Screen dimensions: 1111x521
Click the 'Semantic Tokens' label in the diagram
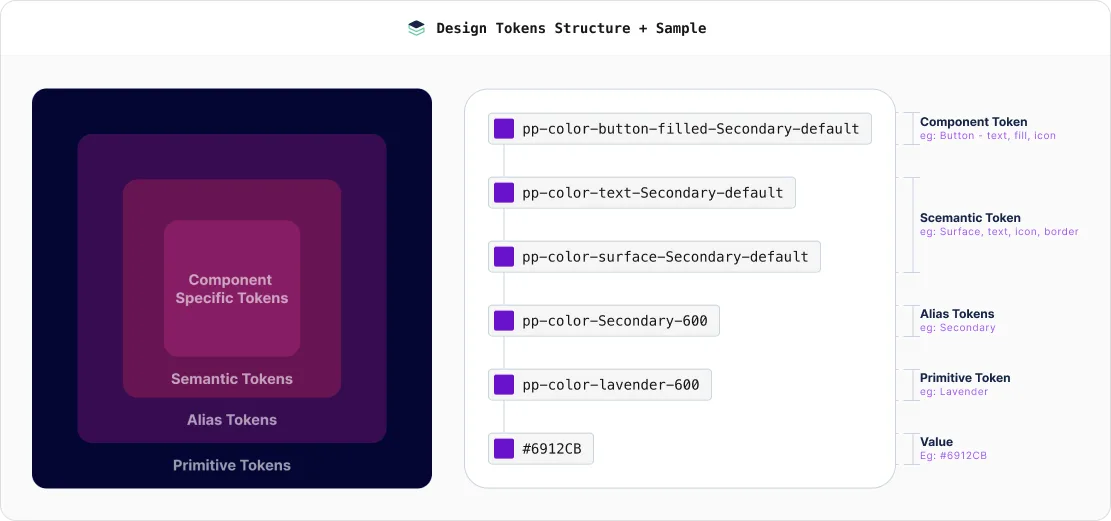(232, 379)
